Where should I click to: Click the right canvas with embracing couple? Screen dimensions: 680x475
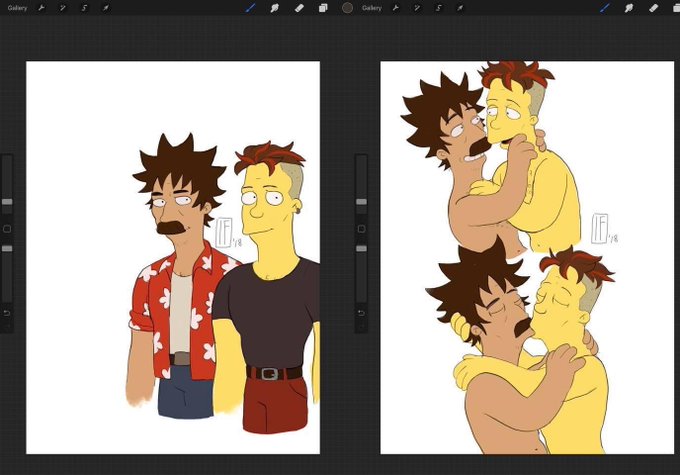[x=527, y=258]
